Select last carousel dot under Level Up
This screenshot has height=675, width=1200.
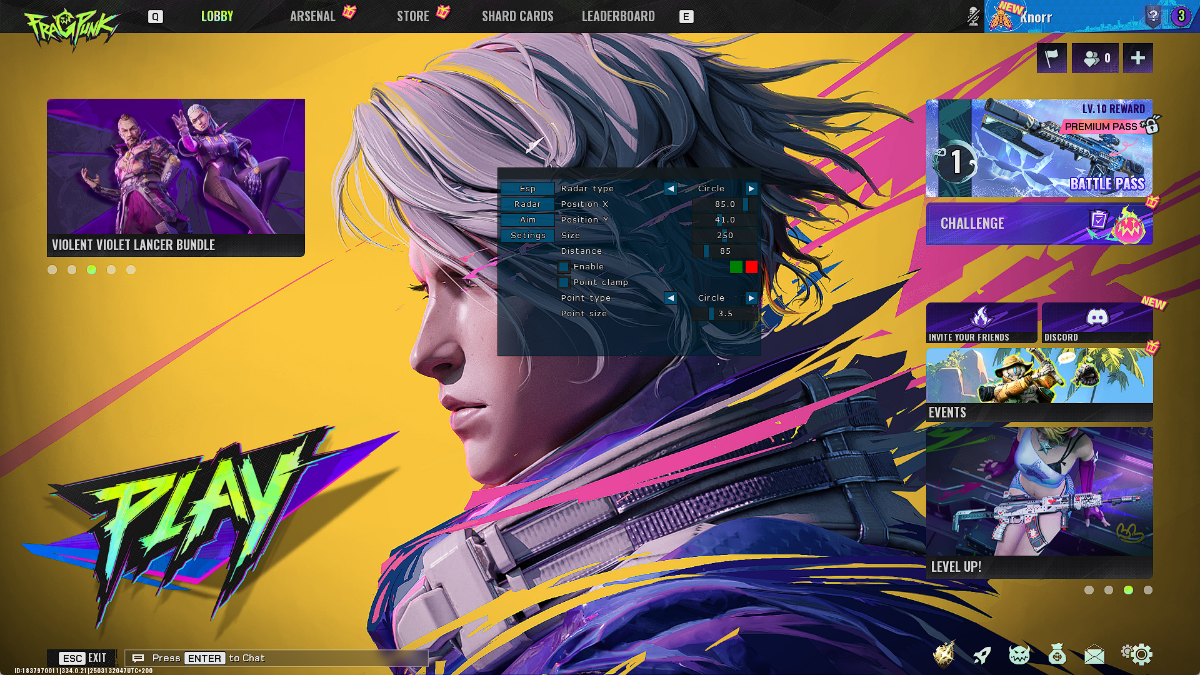tap(1148, 590)
